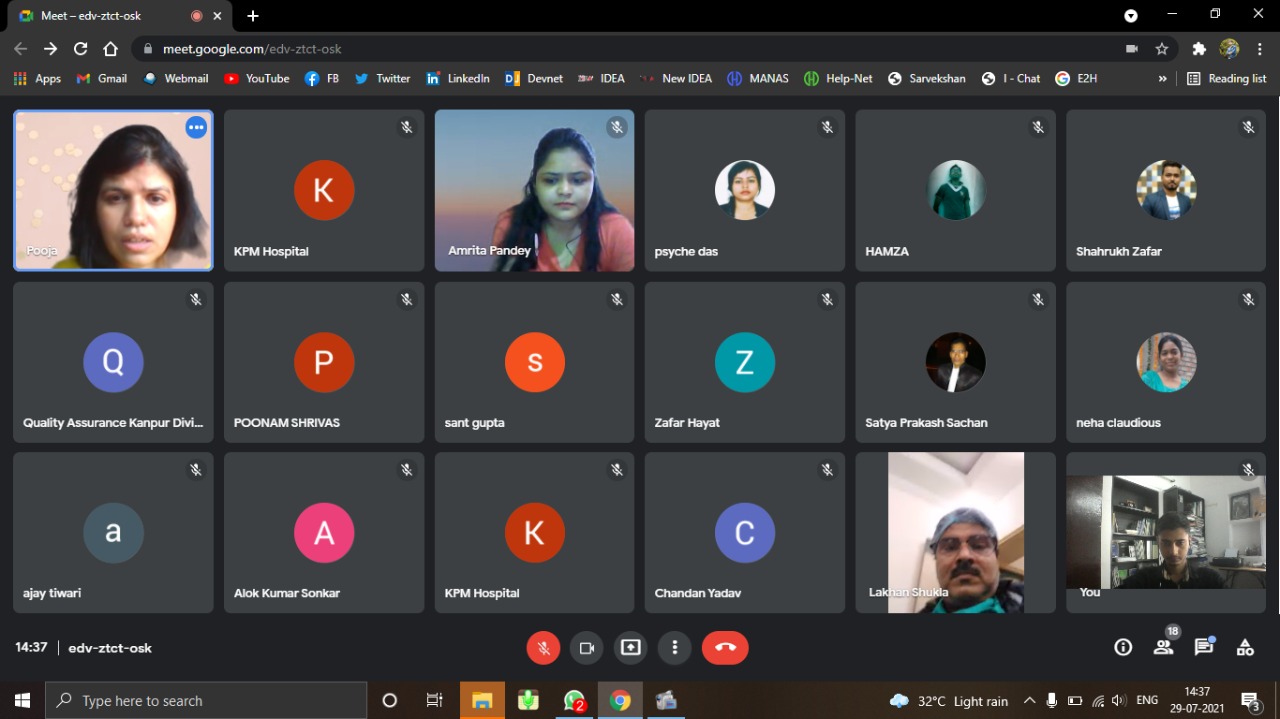Screen dimensions: 1280x719
Task: Expand the hidden bookmarks chevron
Action: [x=1162, y=79]
